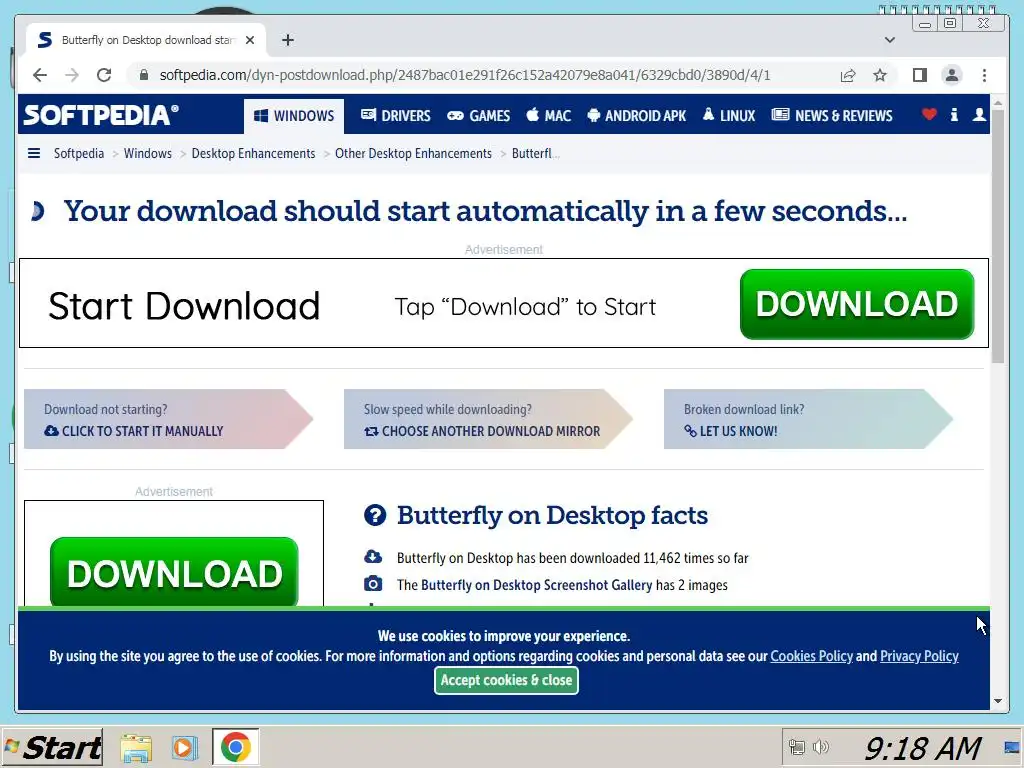Click the 9:18 AM clock
The width and height of the screenshot is (1024, 768).
pos(923,748)
